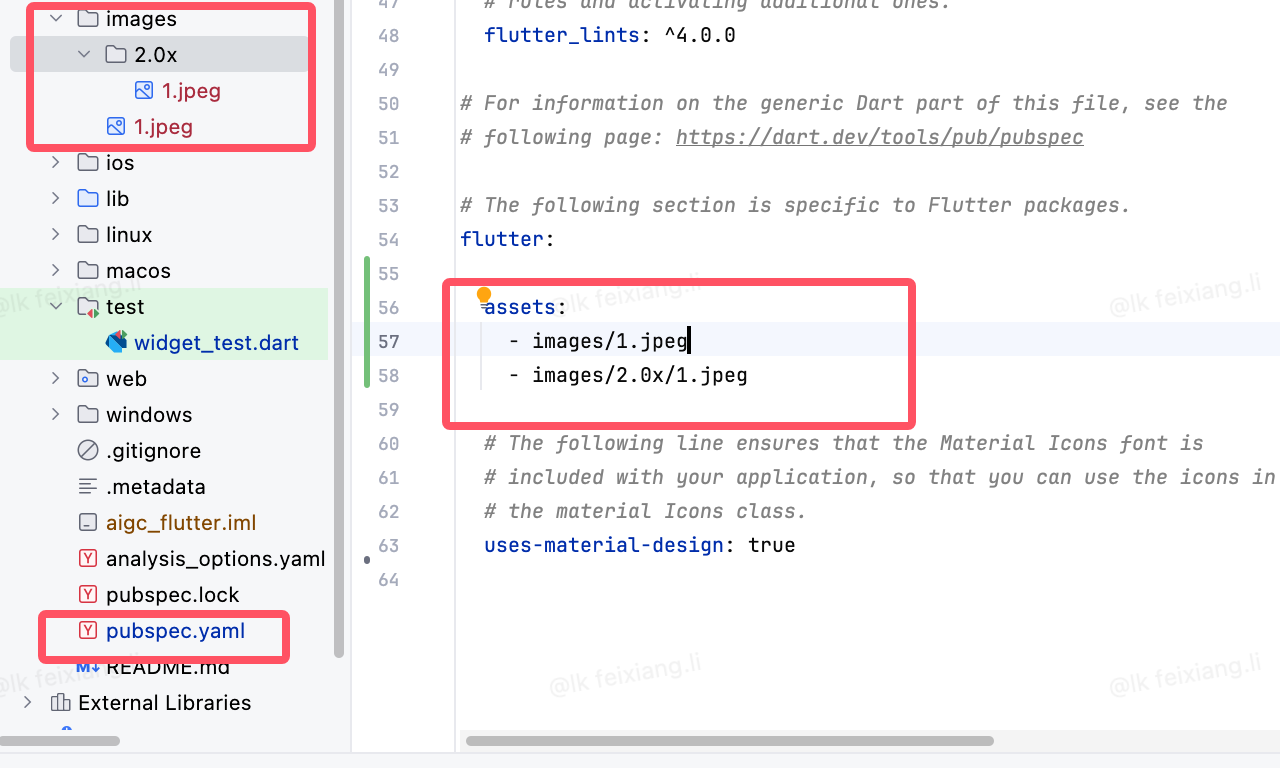1280x768 pixels.
Task: Select aigc_flutter.iml in the project tree
Action: (181, 522)
